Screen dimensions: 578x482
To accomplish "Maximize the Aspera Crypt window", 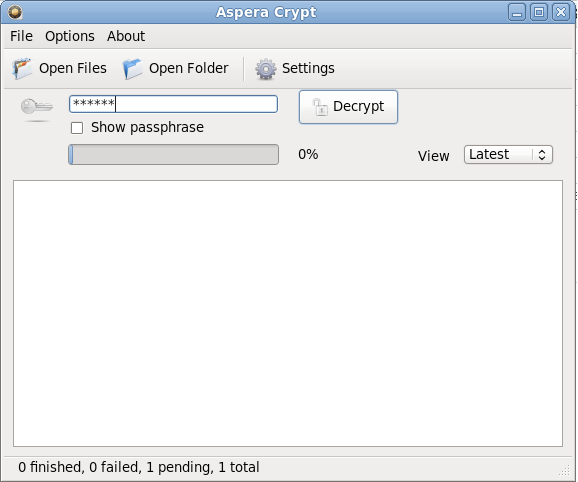I will 539,13.
